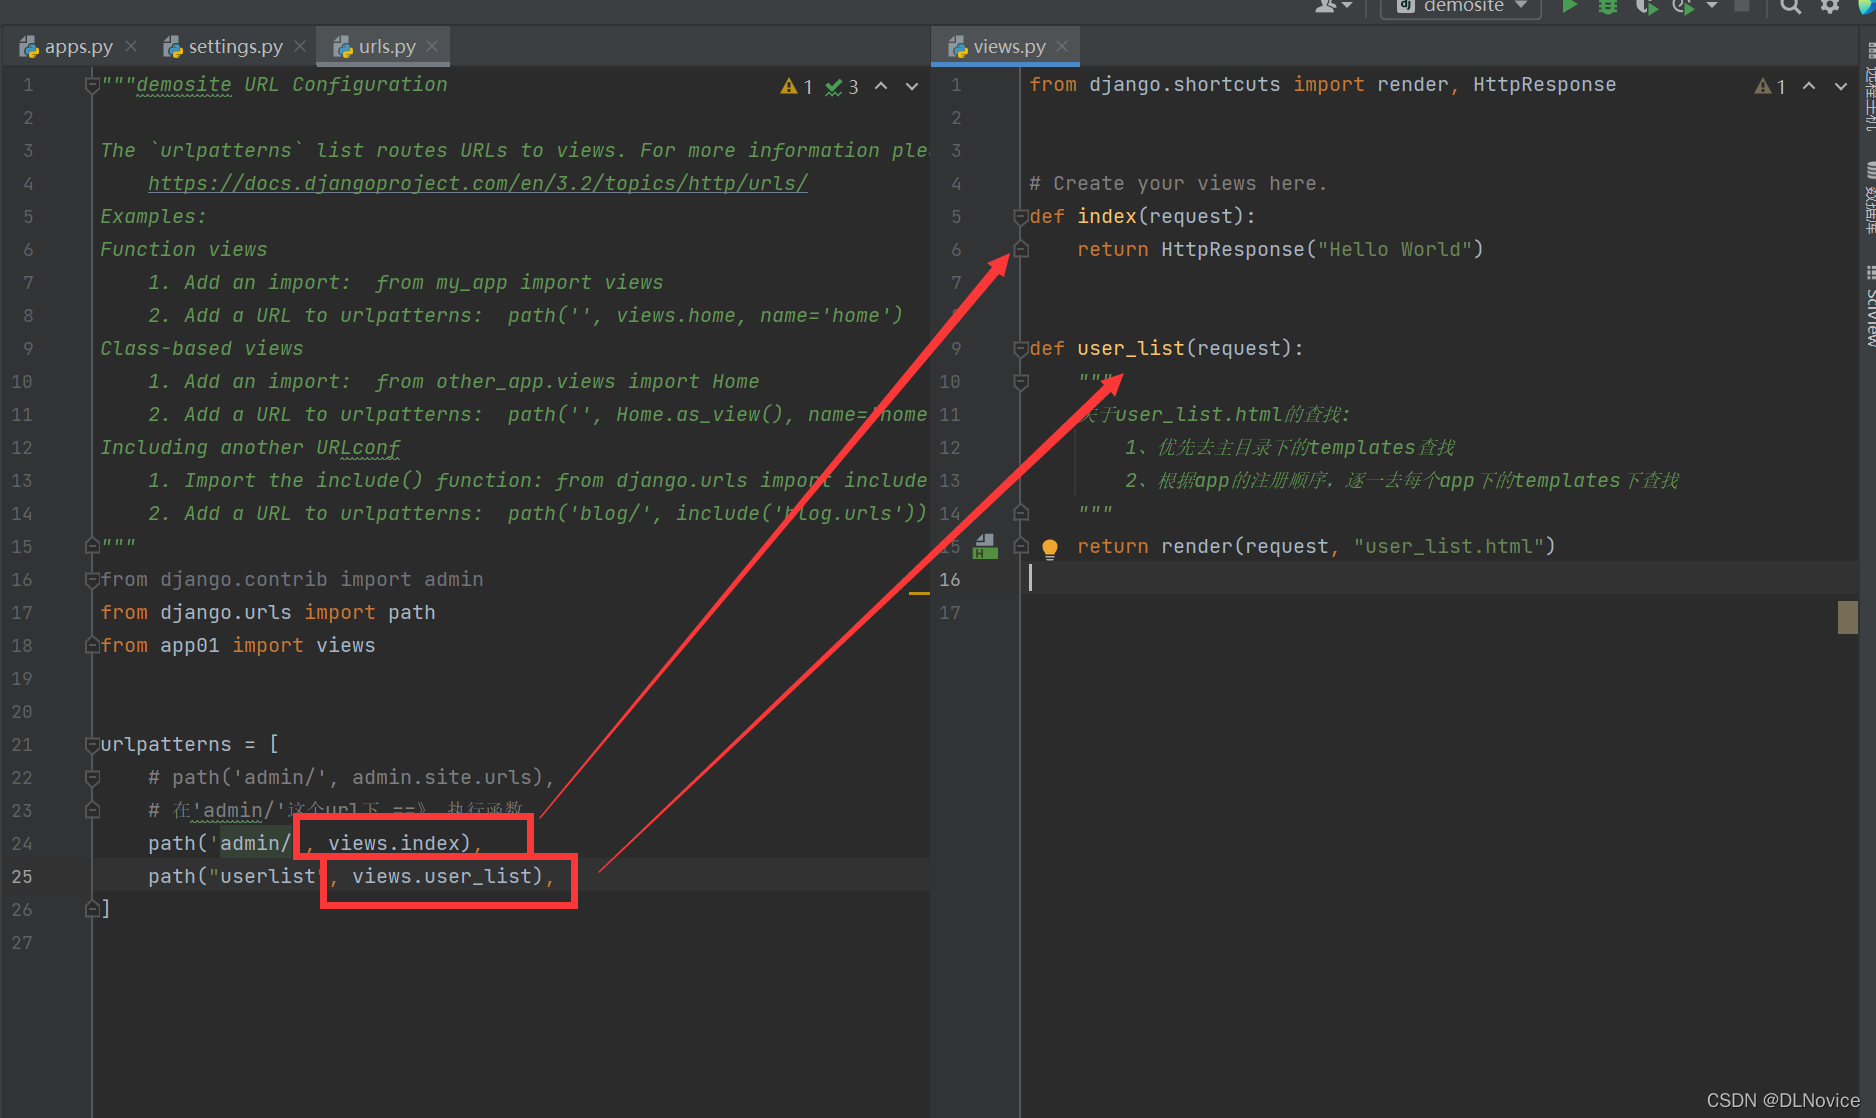Click 'from app01 import views' line
This screenshot has height=1118, width=1876.
(238, 646)
